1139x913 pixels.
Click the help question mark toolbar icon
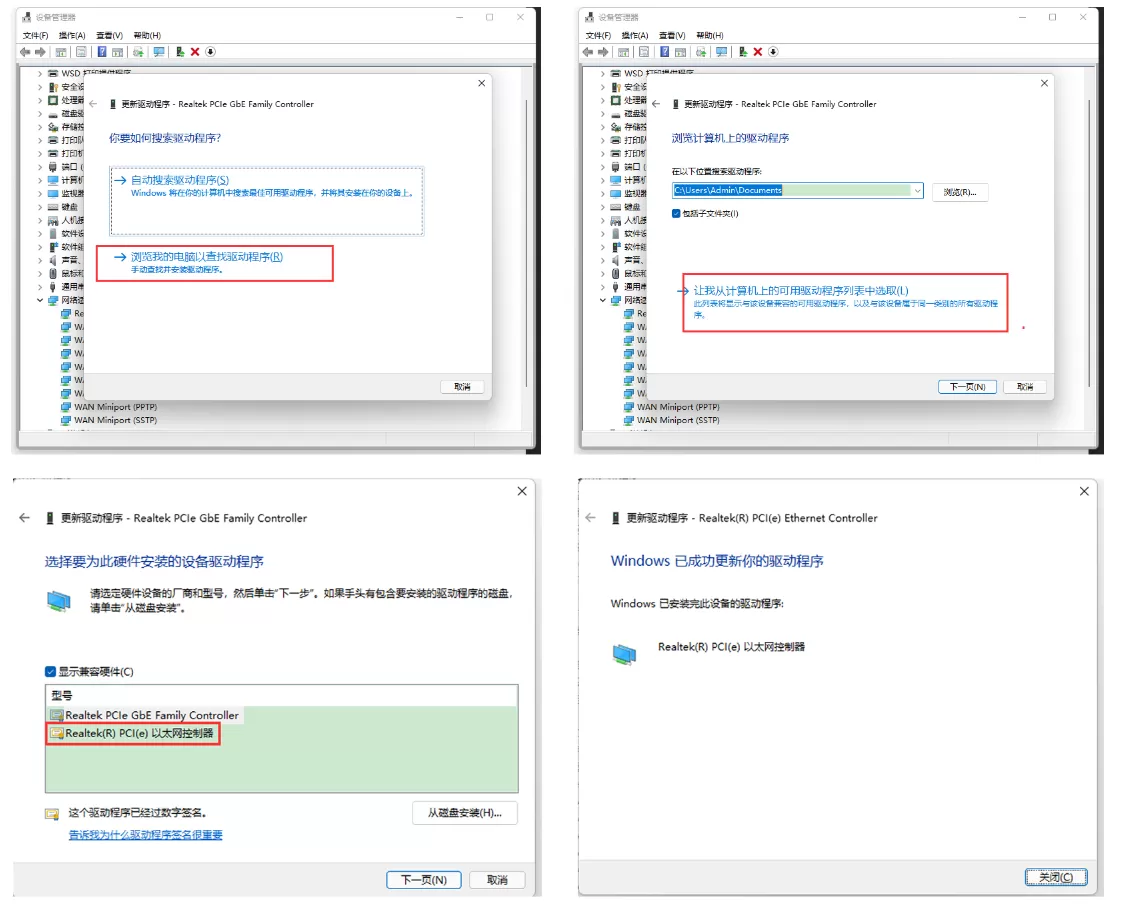pos(101,52)
